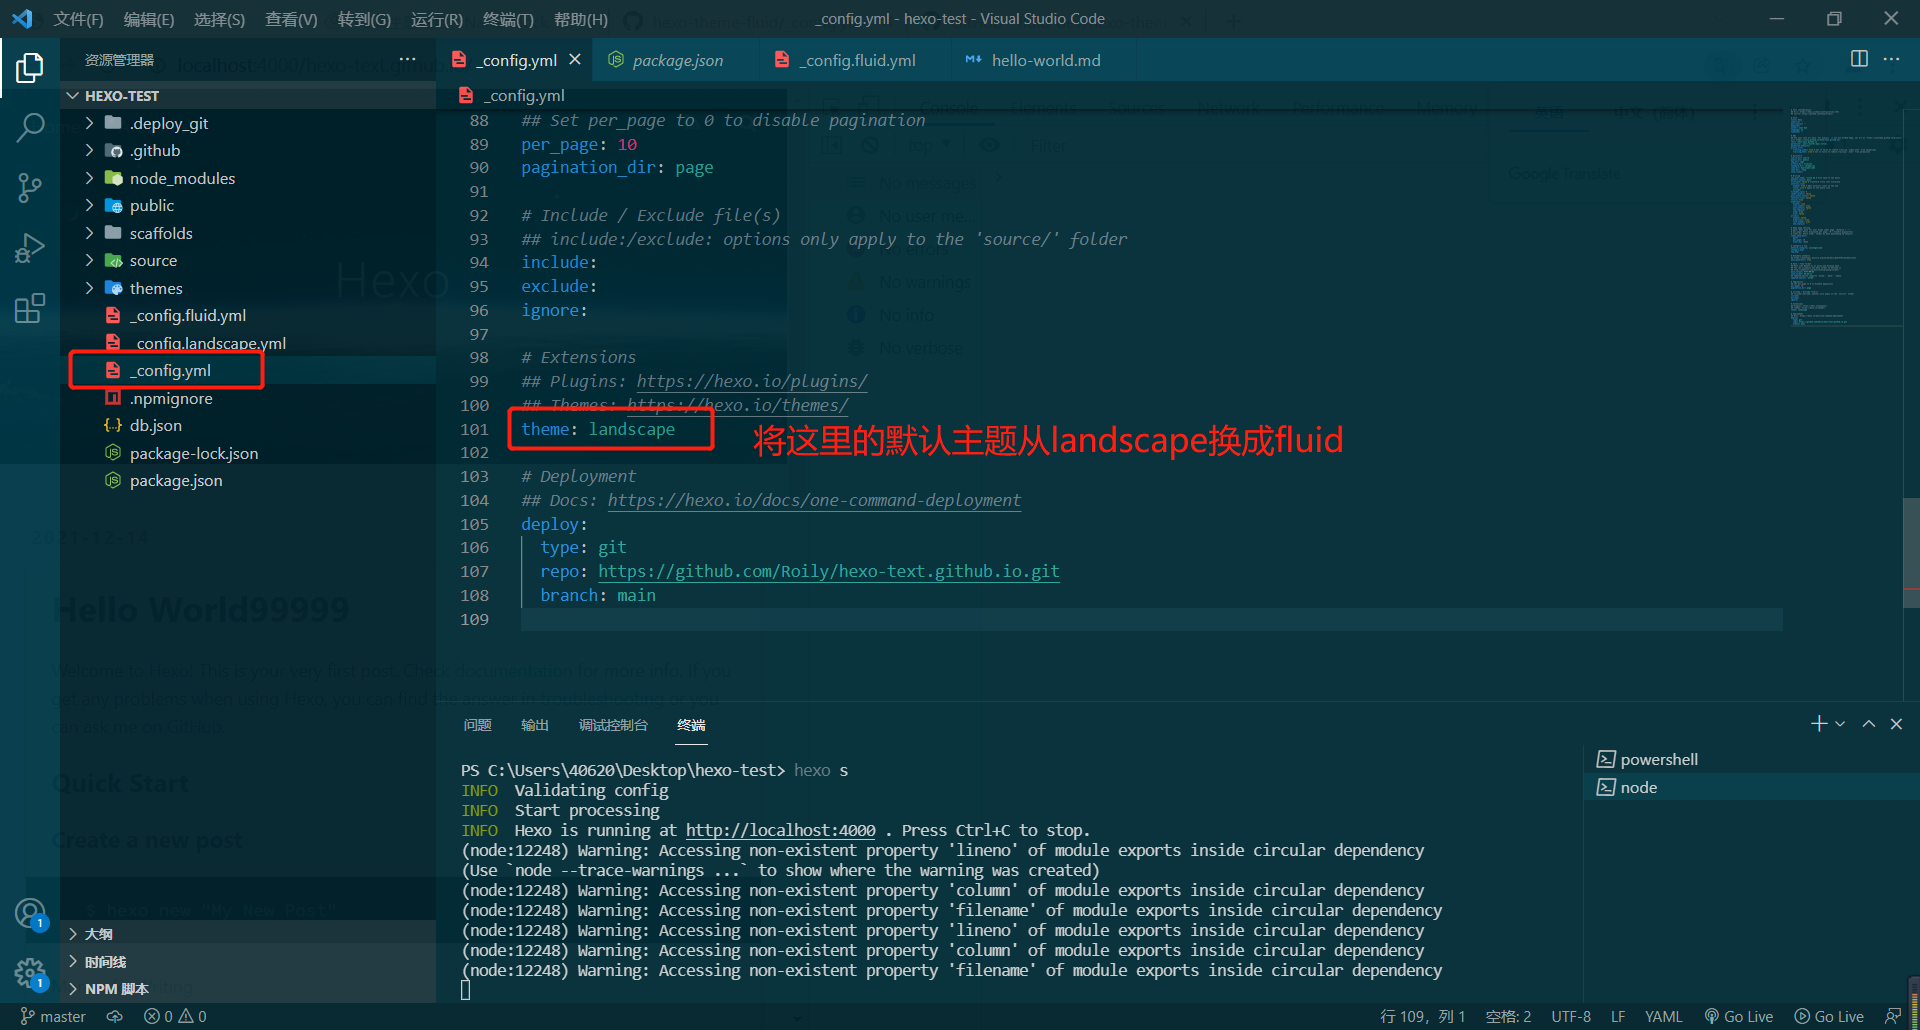
Task: Close the _config.yml editor tab
Action: [x=575, y=60]
